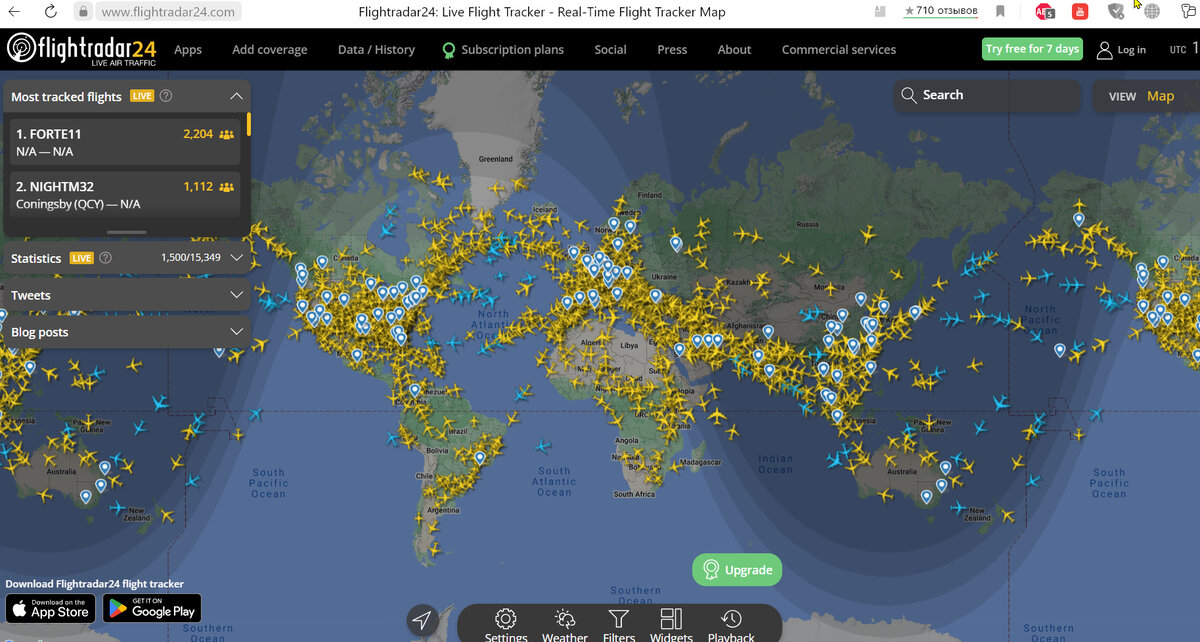The height and width of the screenshot is (642, 1200).
Task: Click the LIVE badge beside Statistics
Action: pyautogui.click(x=81, y=258)
